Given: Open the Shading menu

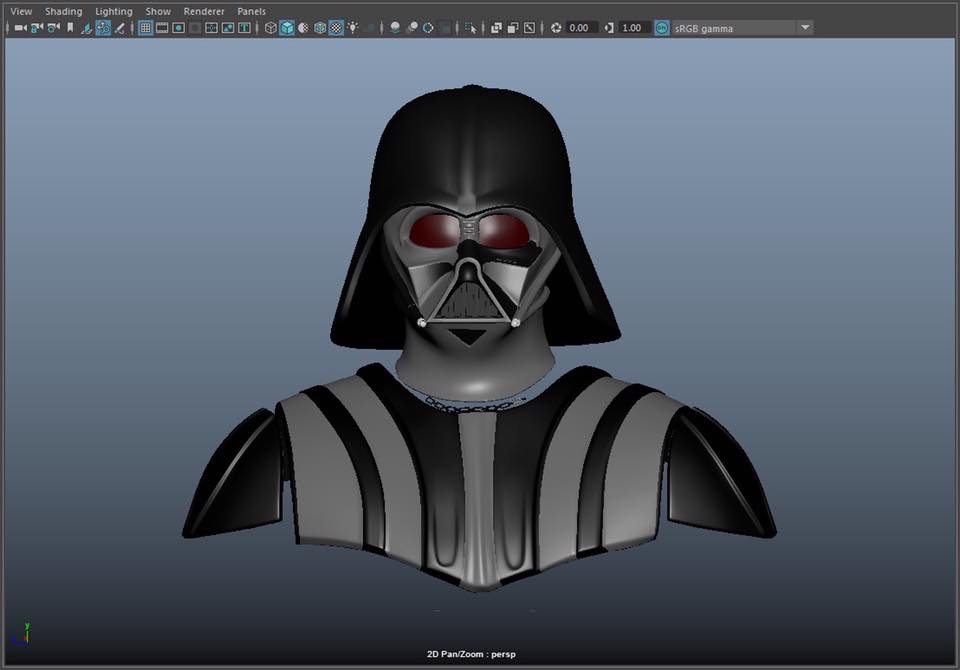Looking at the screenshot, I should [63, 12].
